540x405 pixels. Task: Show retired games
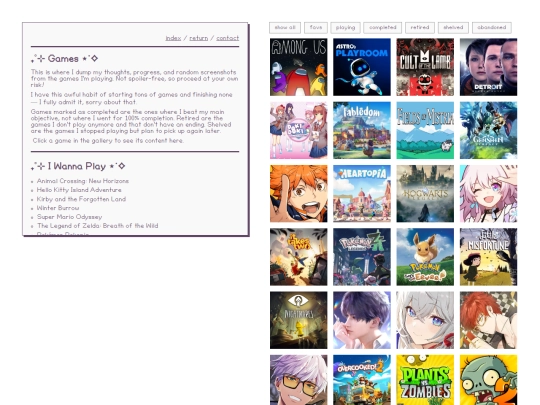point(420,28)
